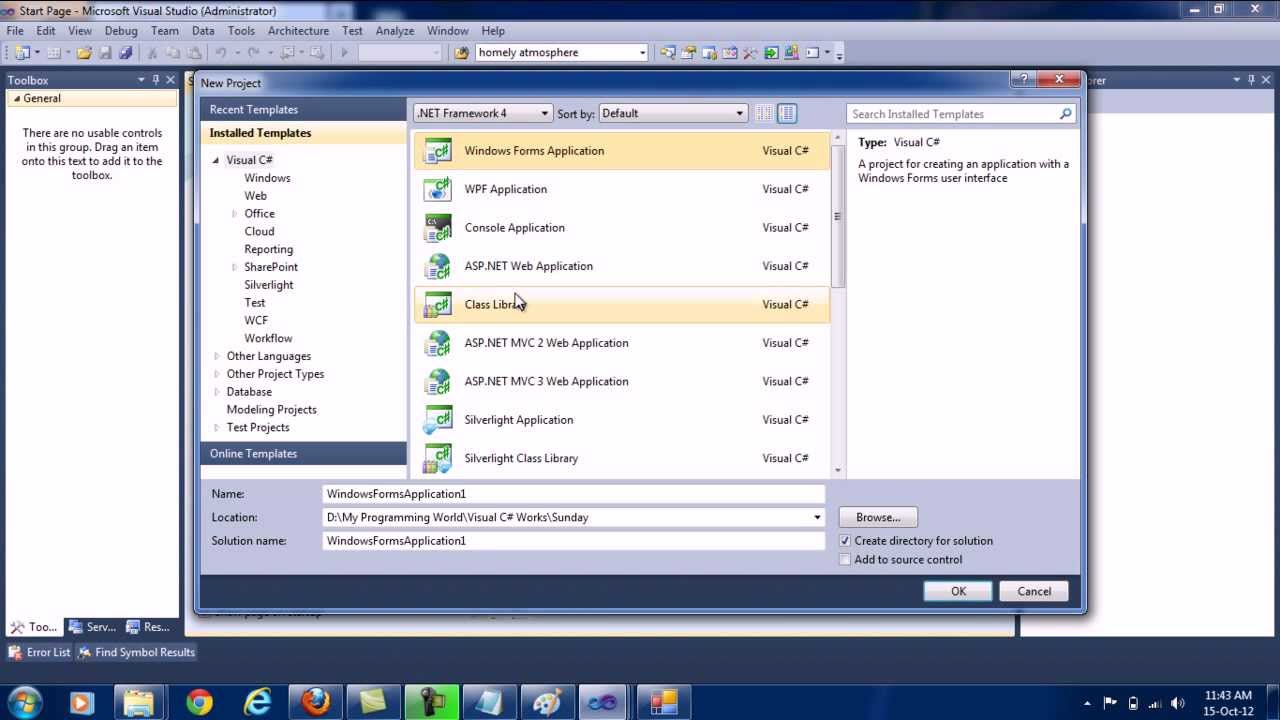Open the Windows Start menu

(x=24, y=703)
